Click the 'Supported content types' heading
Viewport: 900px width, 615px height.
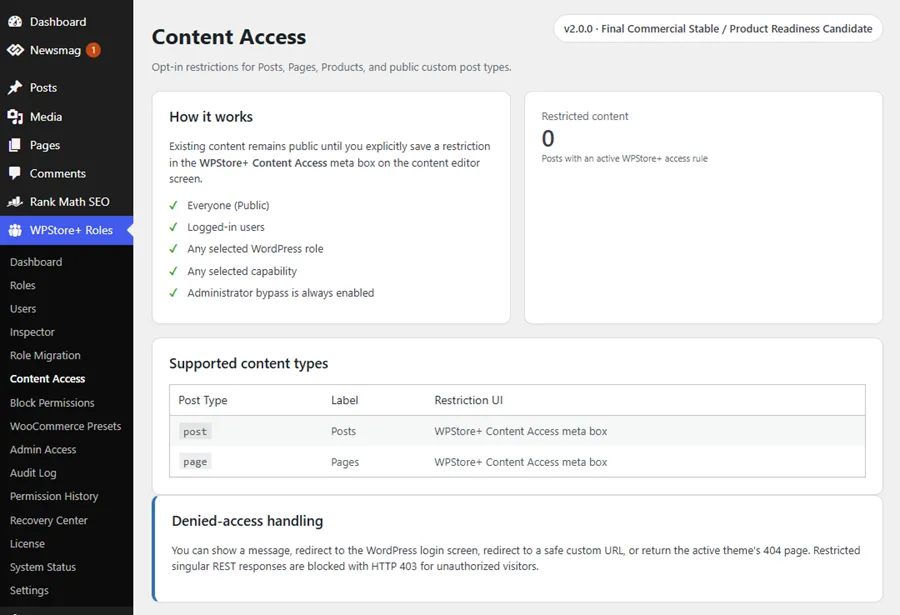[x=249, y=363]
